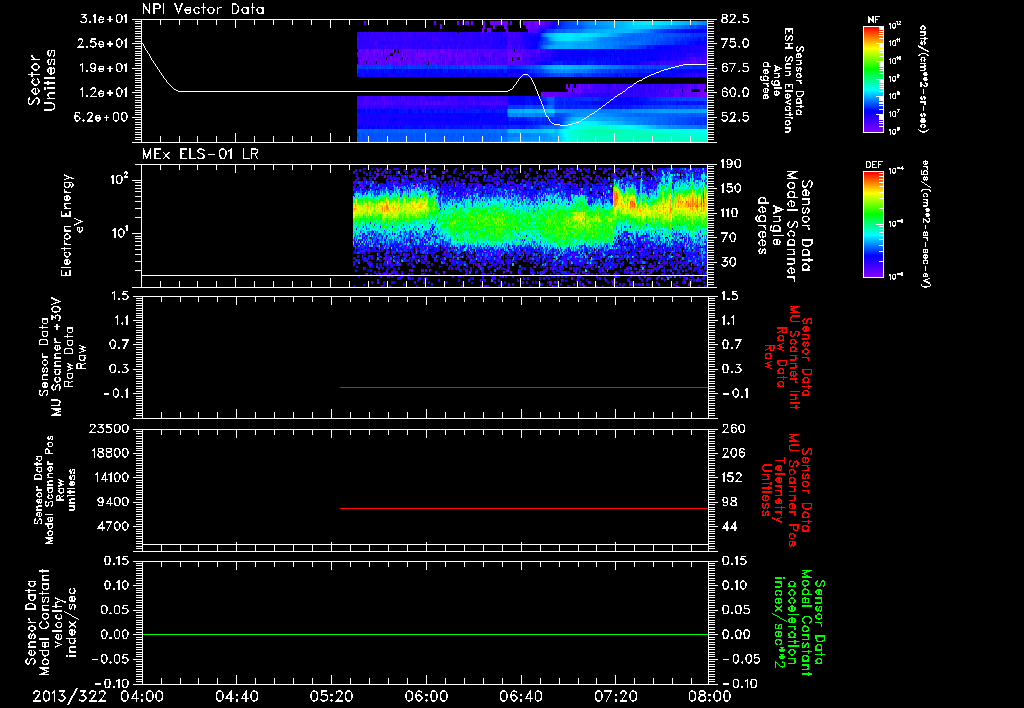Click the 152 telemetry position tick
1024x708 pixels.
point(731,477)
